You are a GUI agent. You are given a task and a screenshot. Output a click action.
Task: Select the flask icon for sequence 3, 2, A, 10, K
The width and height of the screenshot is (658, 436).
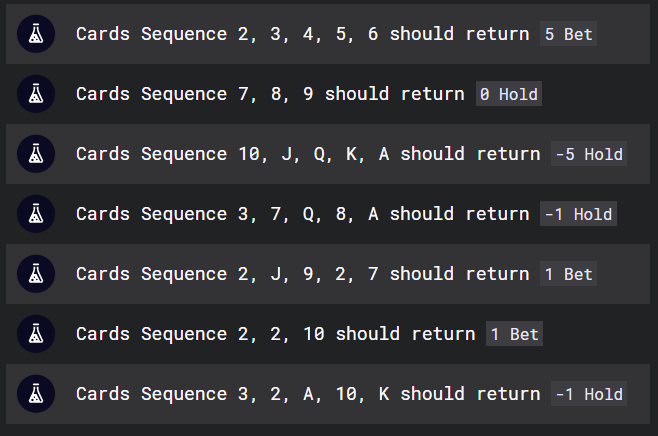[x=36, y=394]
